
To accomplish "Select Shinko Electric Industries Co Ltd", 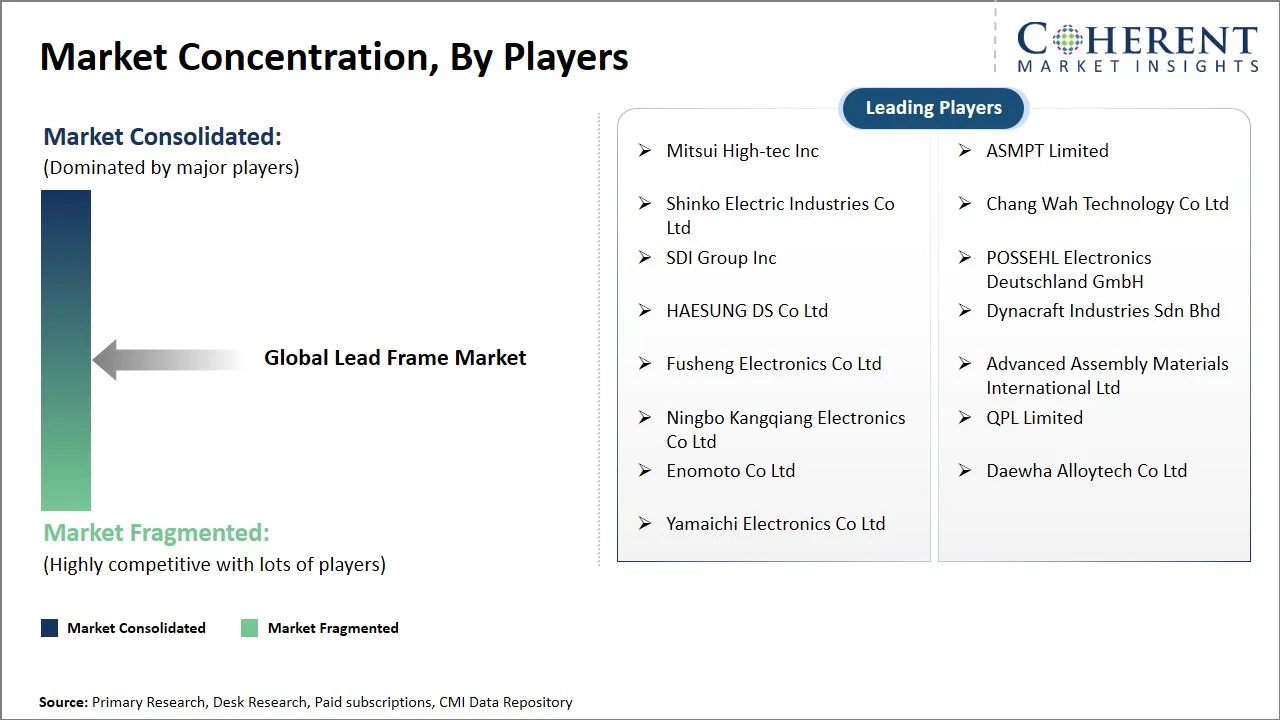I will 780,216.
